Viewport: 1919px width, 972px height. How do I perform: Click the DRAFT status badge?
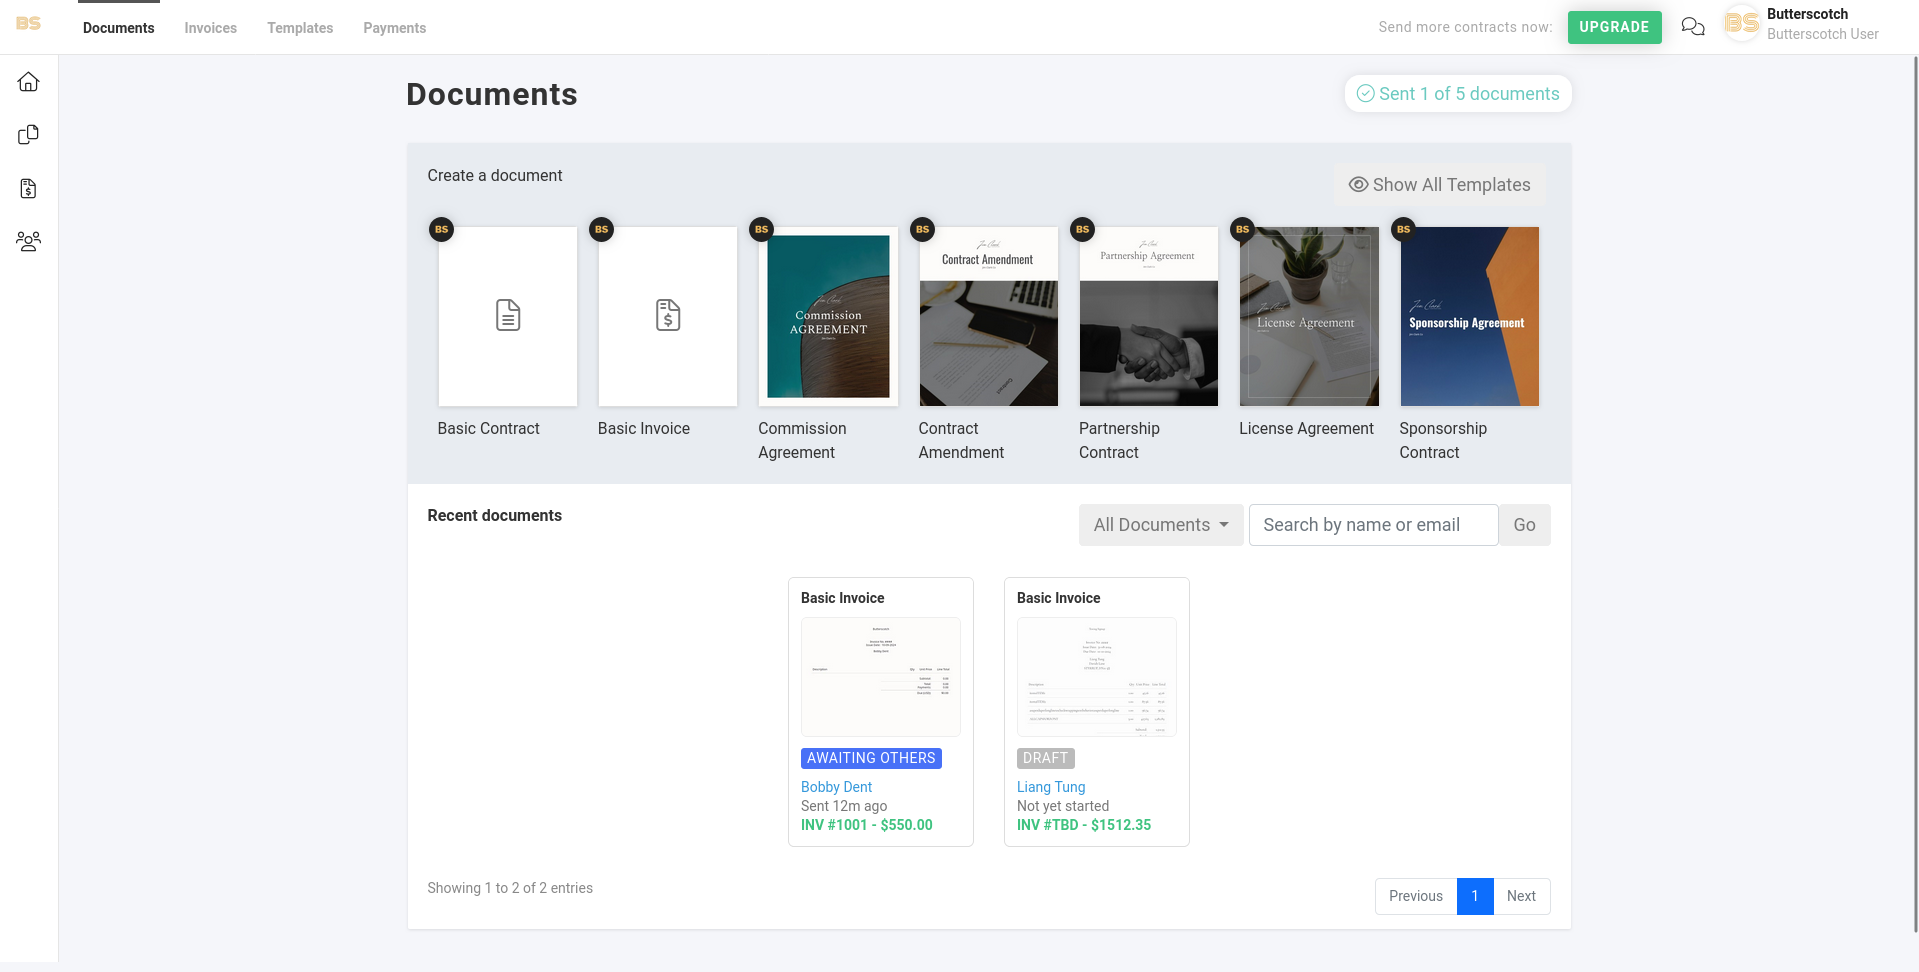tap(1046, 758)
